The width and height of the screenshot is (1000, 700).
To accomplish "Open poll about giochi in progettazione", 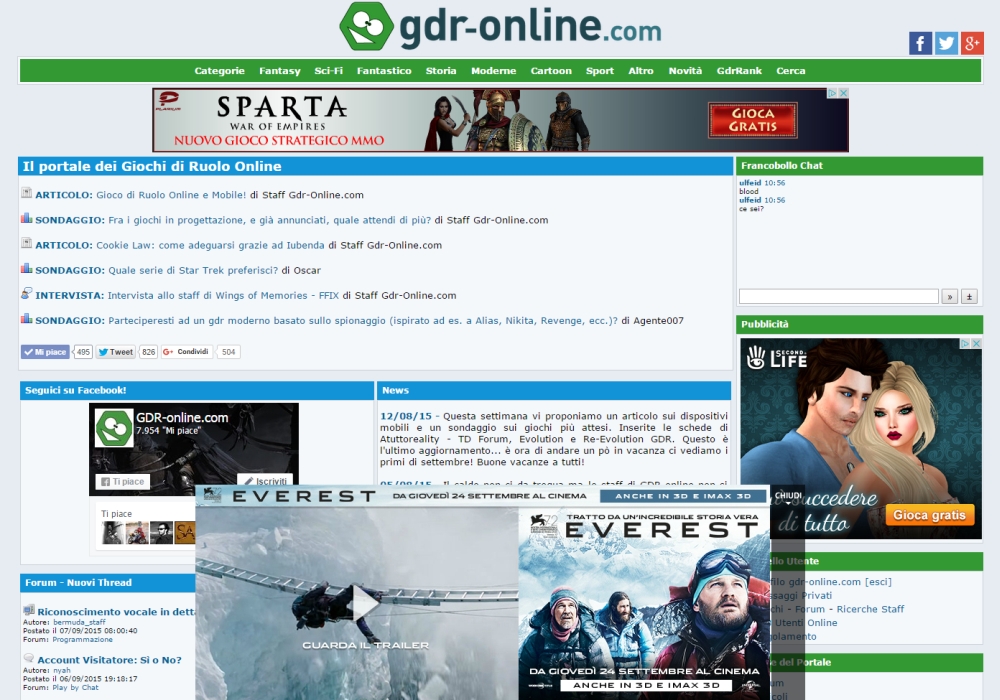I will (x=270, y=220).
